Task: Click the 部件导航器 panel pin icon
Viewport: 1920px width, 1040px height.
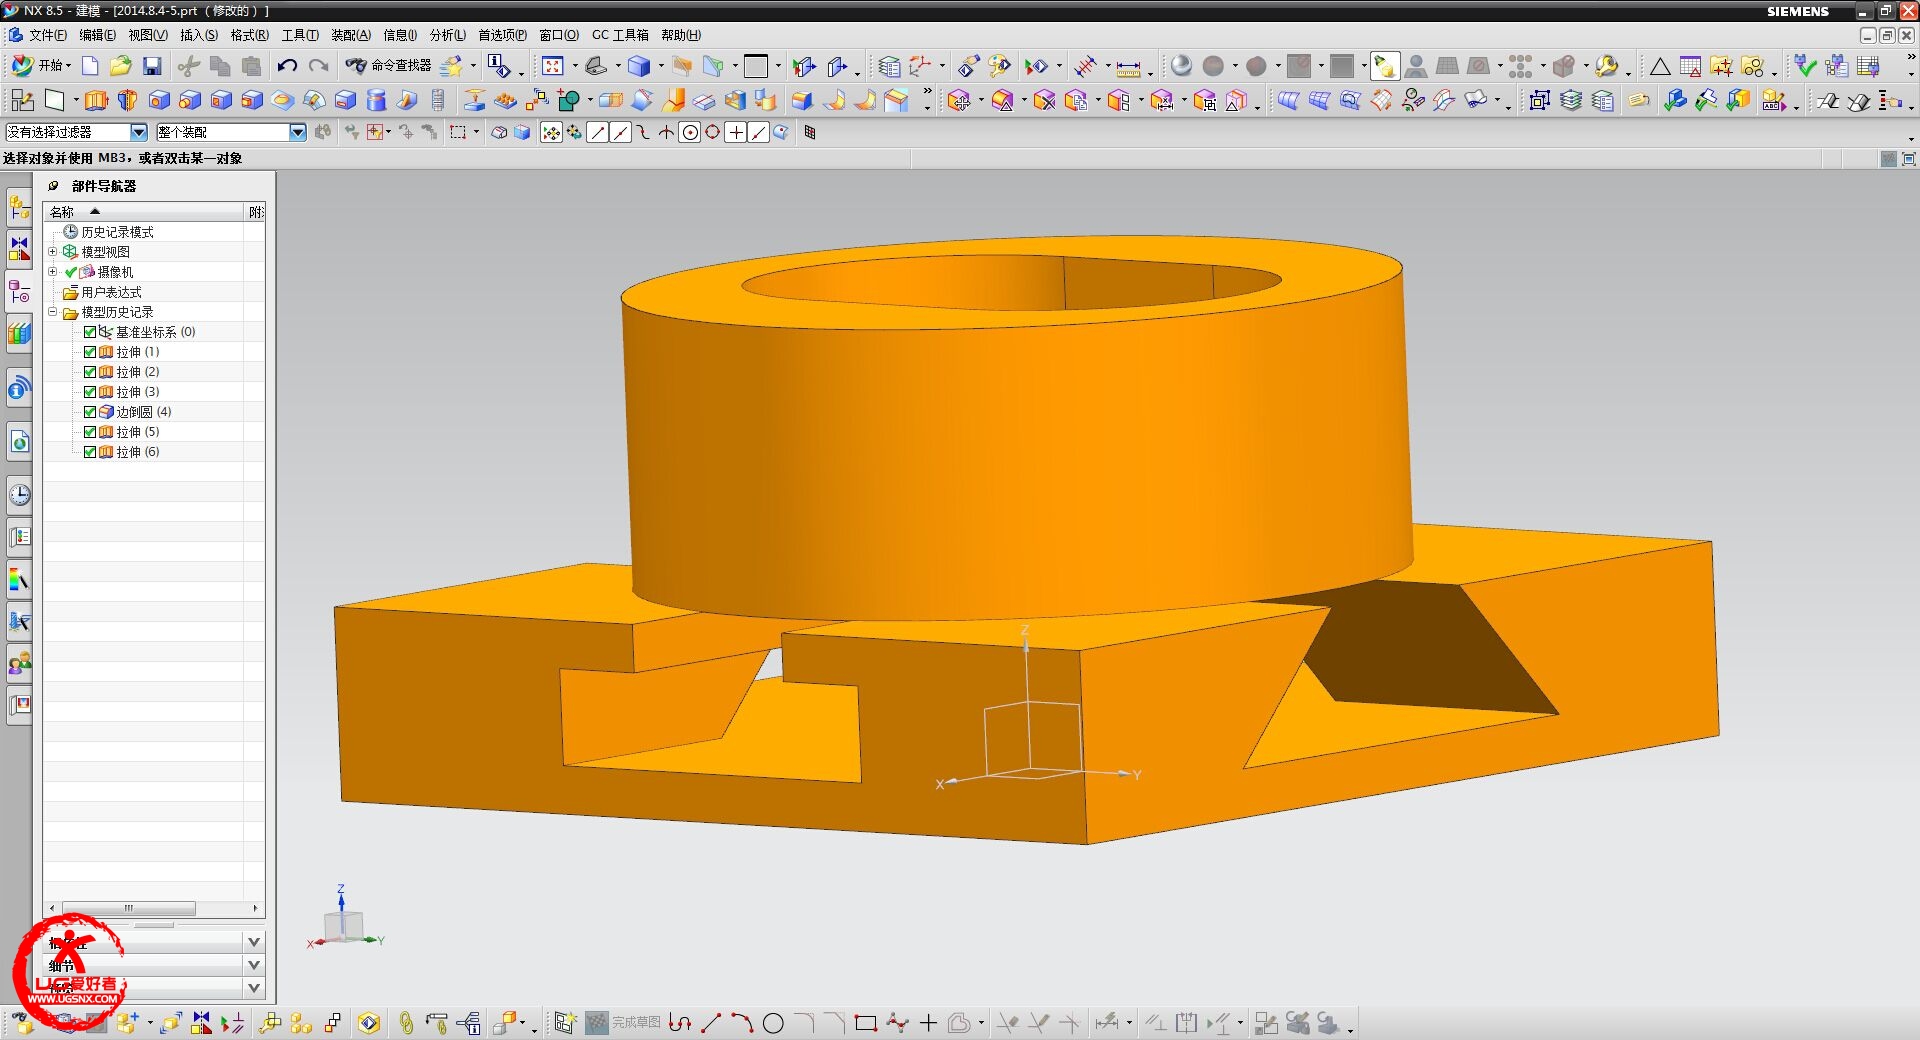Action: pos(54,186)
